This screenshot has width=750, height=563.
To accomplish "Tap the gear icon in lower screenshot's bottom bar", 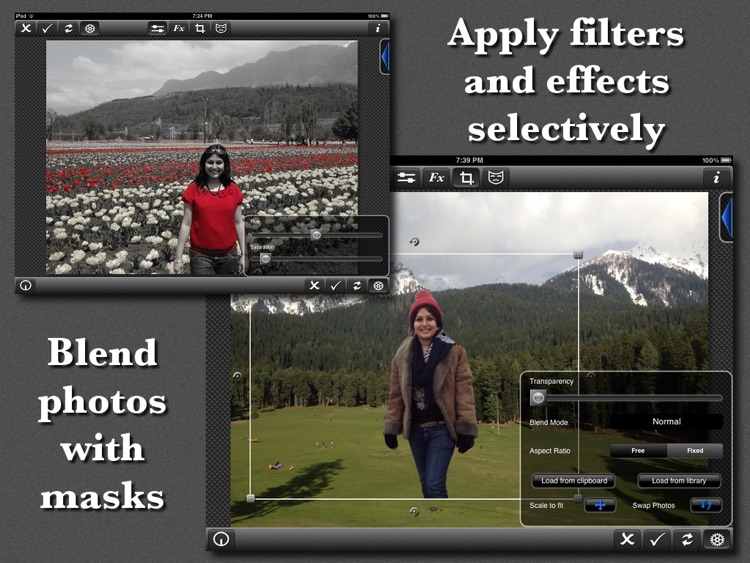I will (x=717, y=540).
